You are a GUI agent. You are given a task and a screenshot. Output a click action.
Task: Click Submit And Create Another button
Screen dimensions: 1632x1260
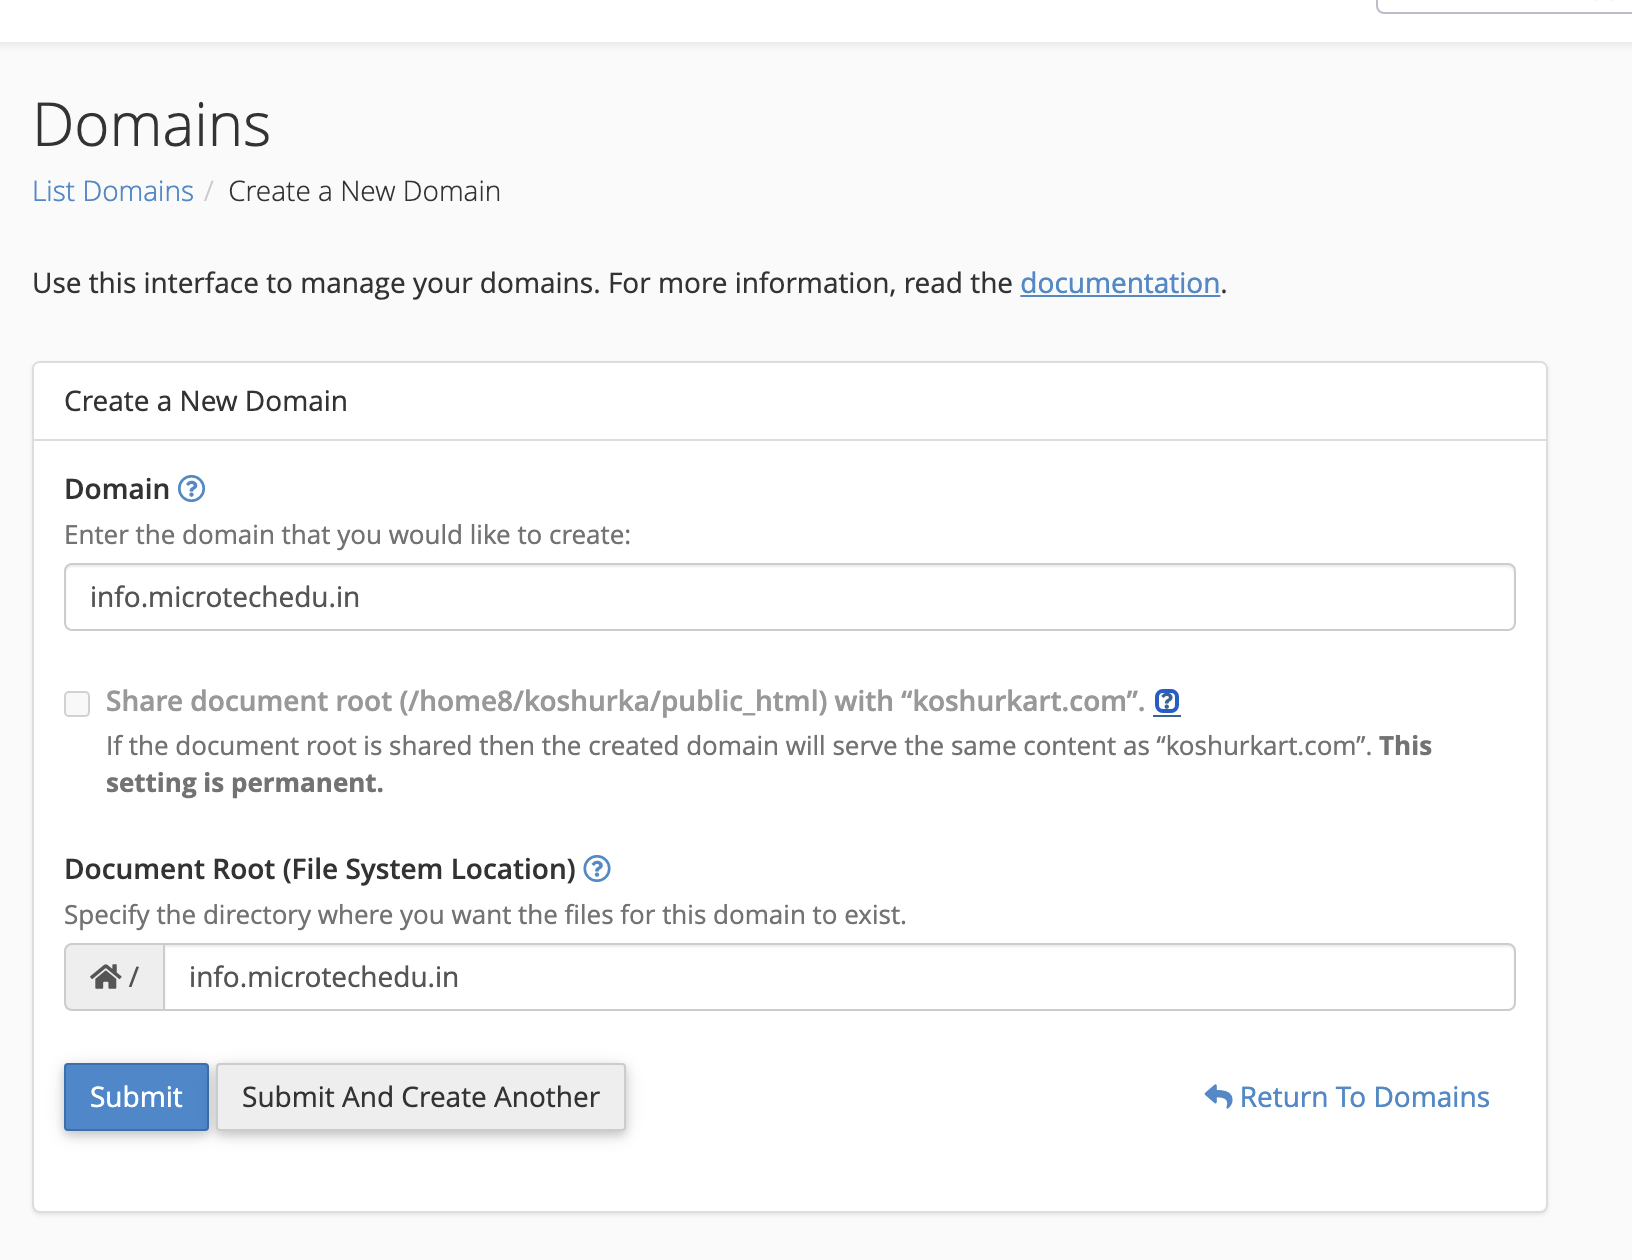click(421, 1097)
